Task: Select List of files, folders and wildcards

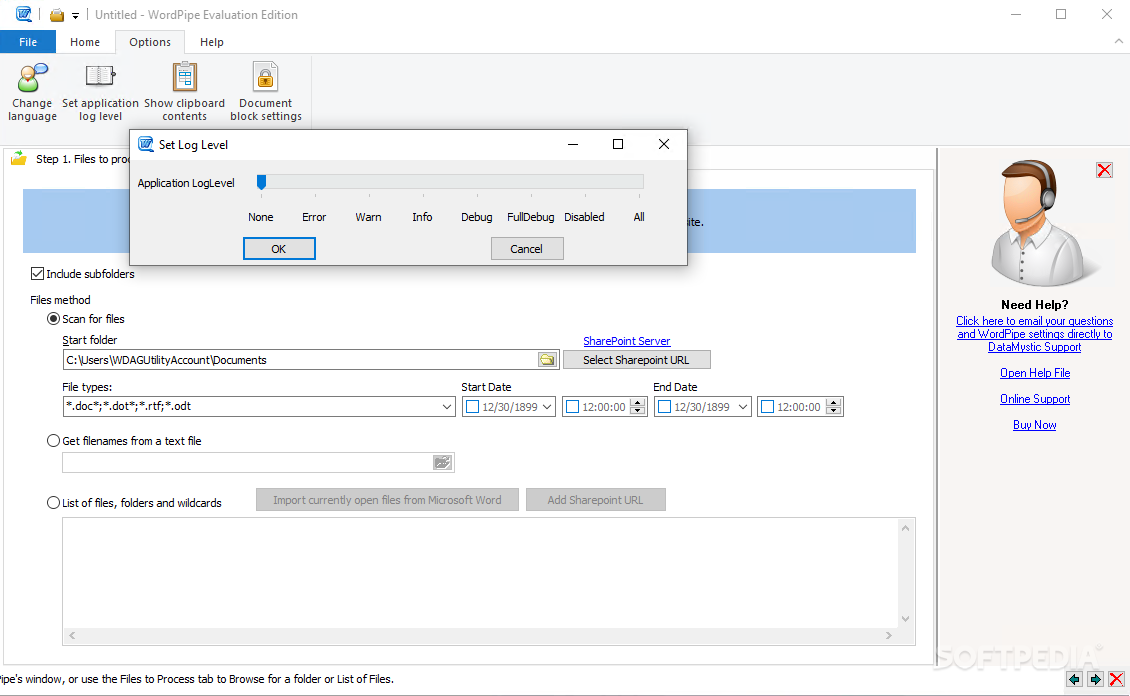Action: (53, 502)
